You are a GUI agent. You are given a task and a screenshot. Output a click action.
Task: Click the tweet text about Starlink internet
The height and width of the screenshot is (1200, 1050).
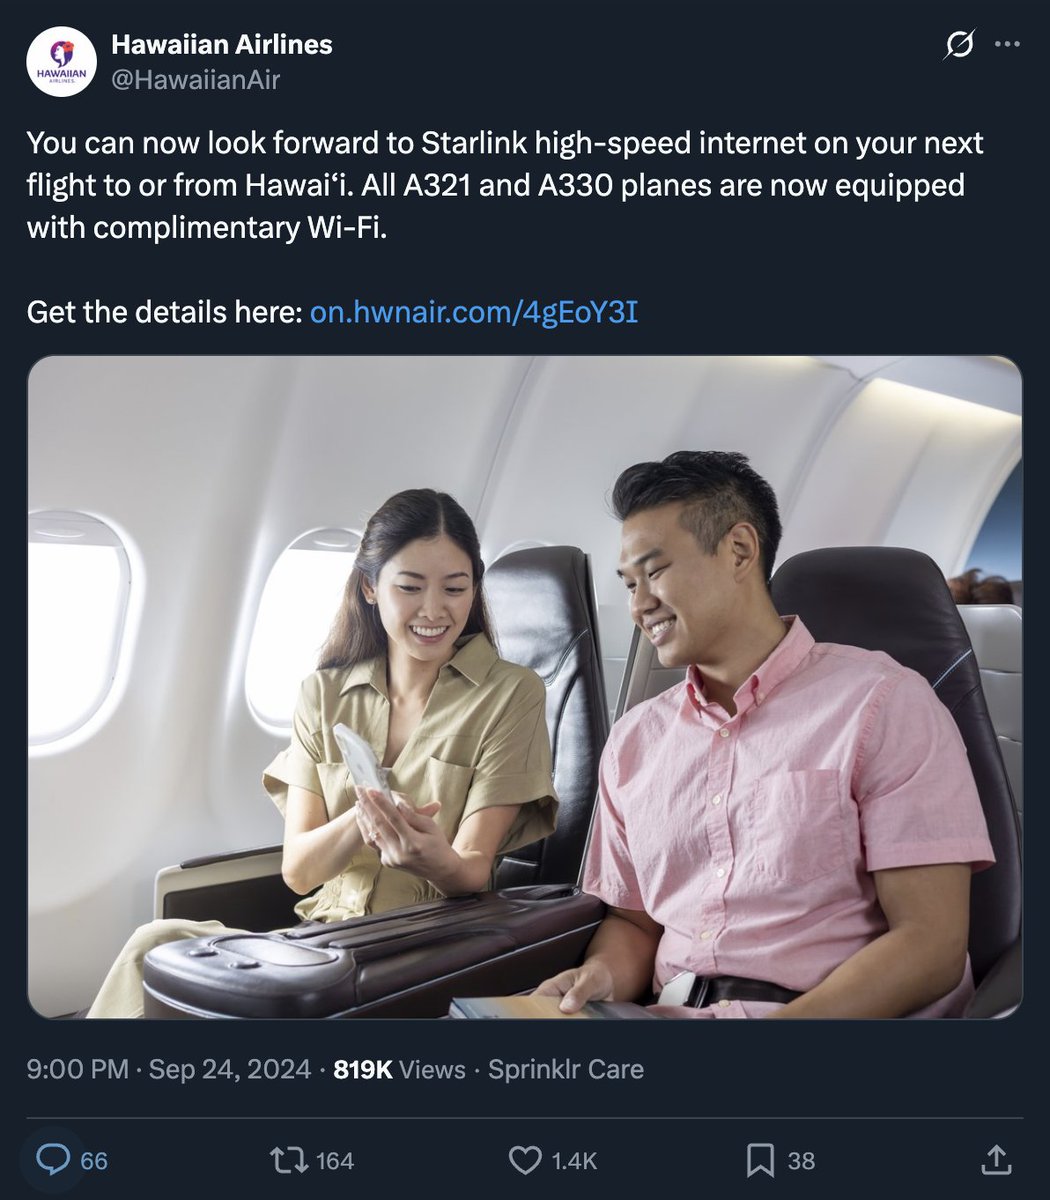click(505, 185)
